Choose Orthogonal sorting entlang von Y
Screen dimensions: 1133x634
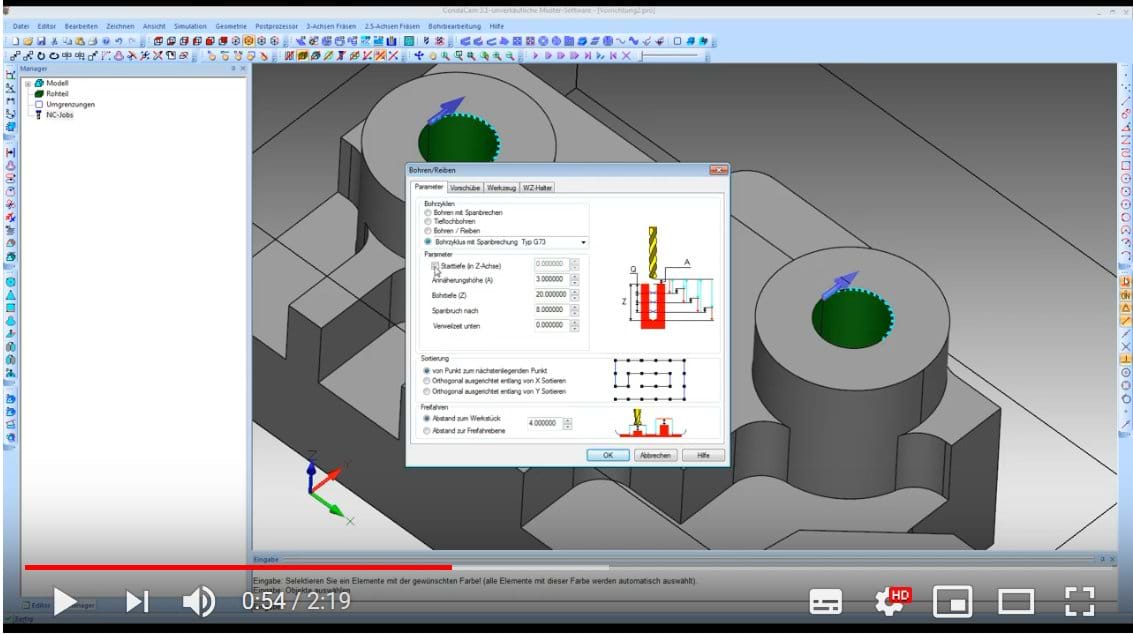point(426,391)
